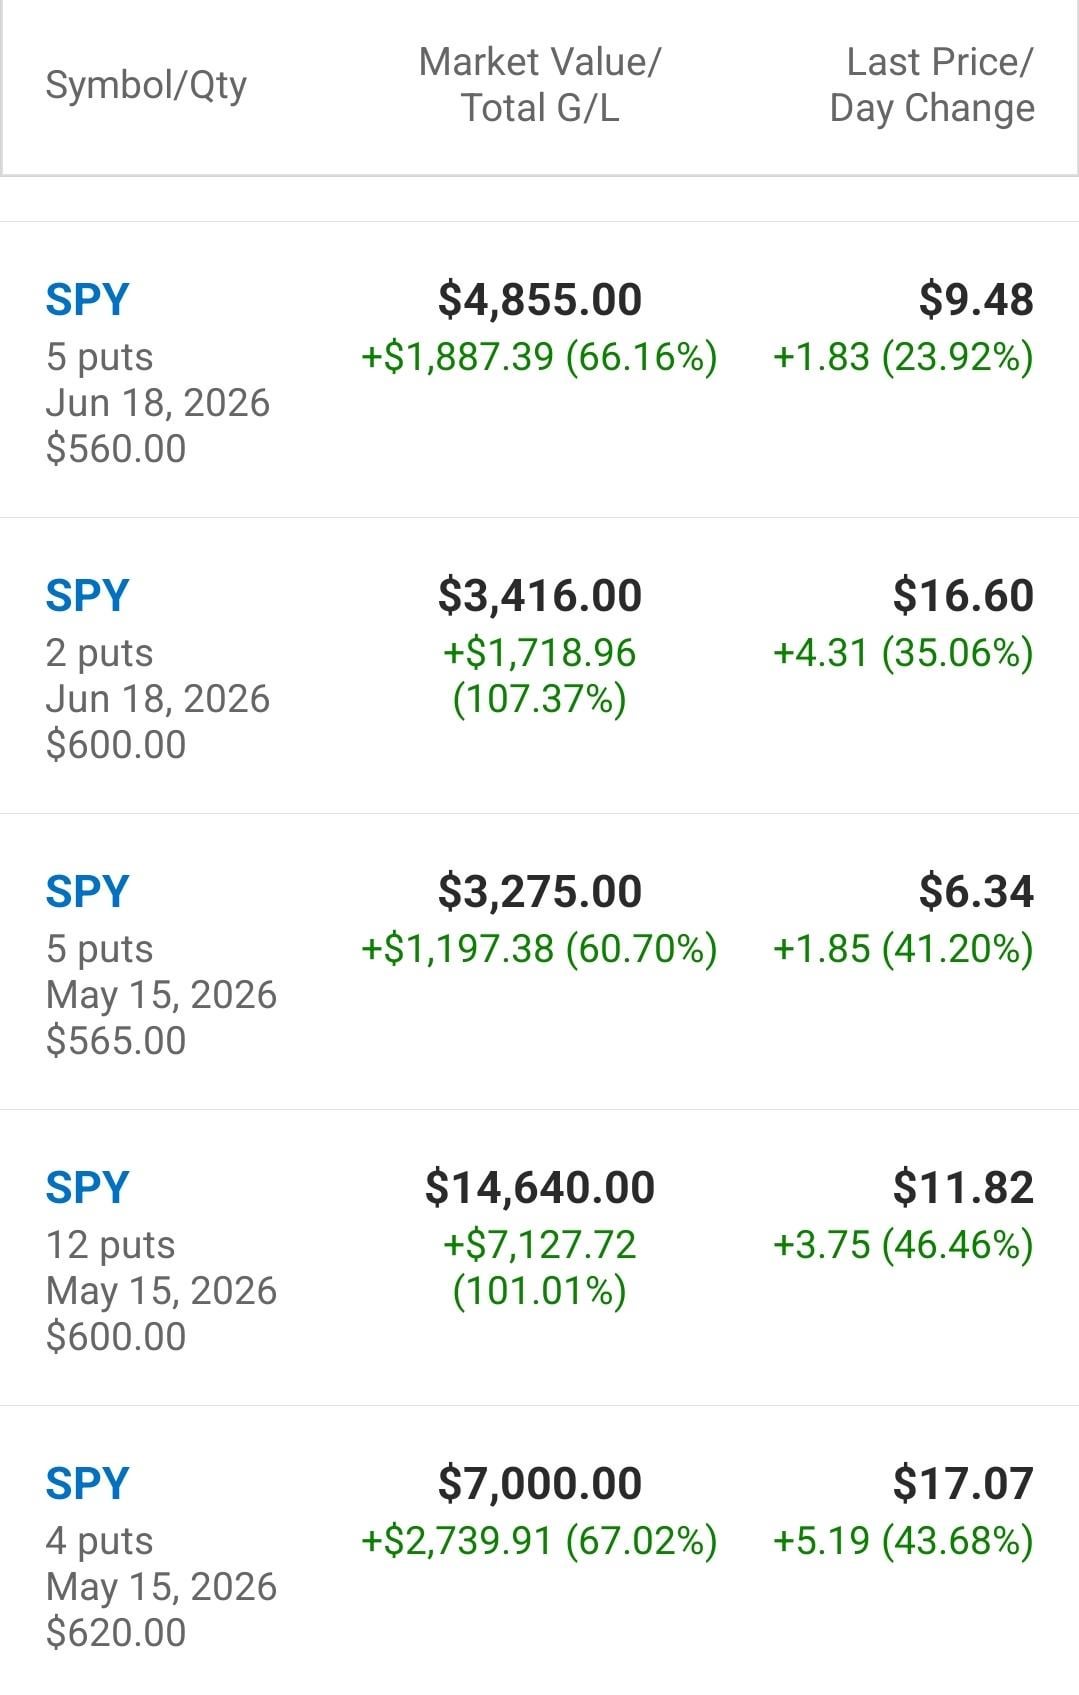Open SPY link for the $565.00 strike puts
Viewport: 1079px width, 1695px height.
(x=88, y=892)
